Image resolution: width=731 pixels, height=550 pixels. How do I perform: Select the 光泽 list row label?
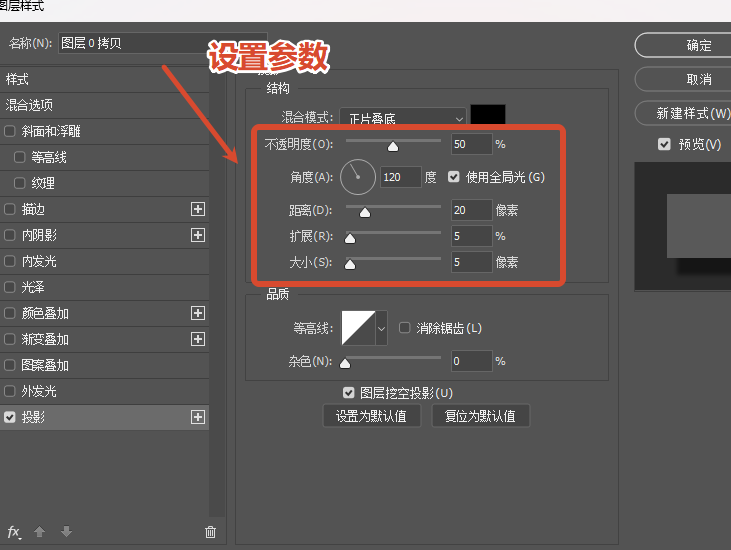(33, 287)
